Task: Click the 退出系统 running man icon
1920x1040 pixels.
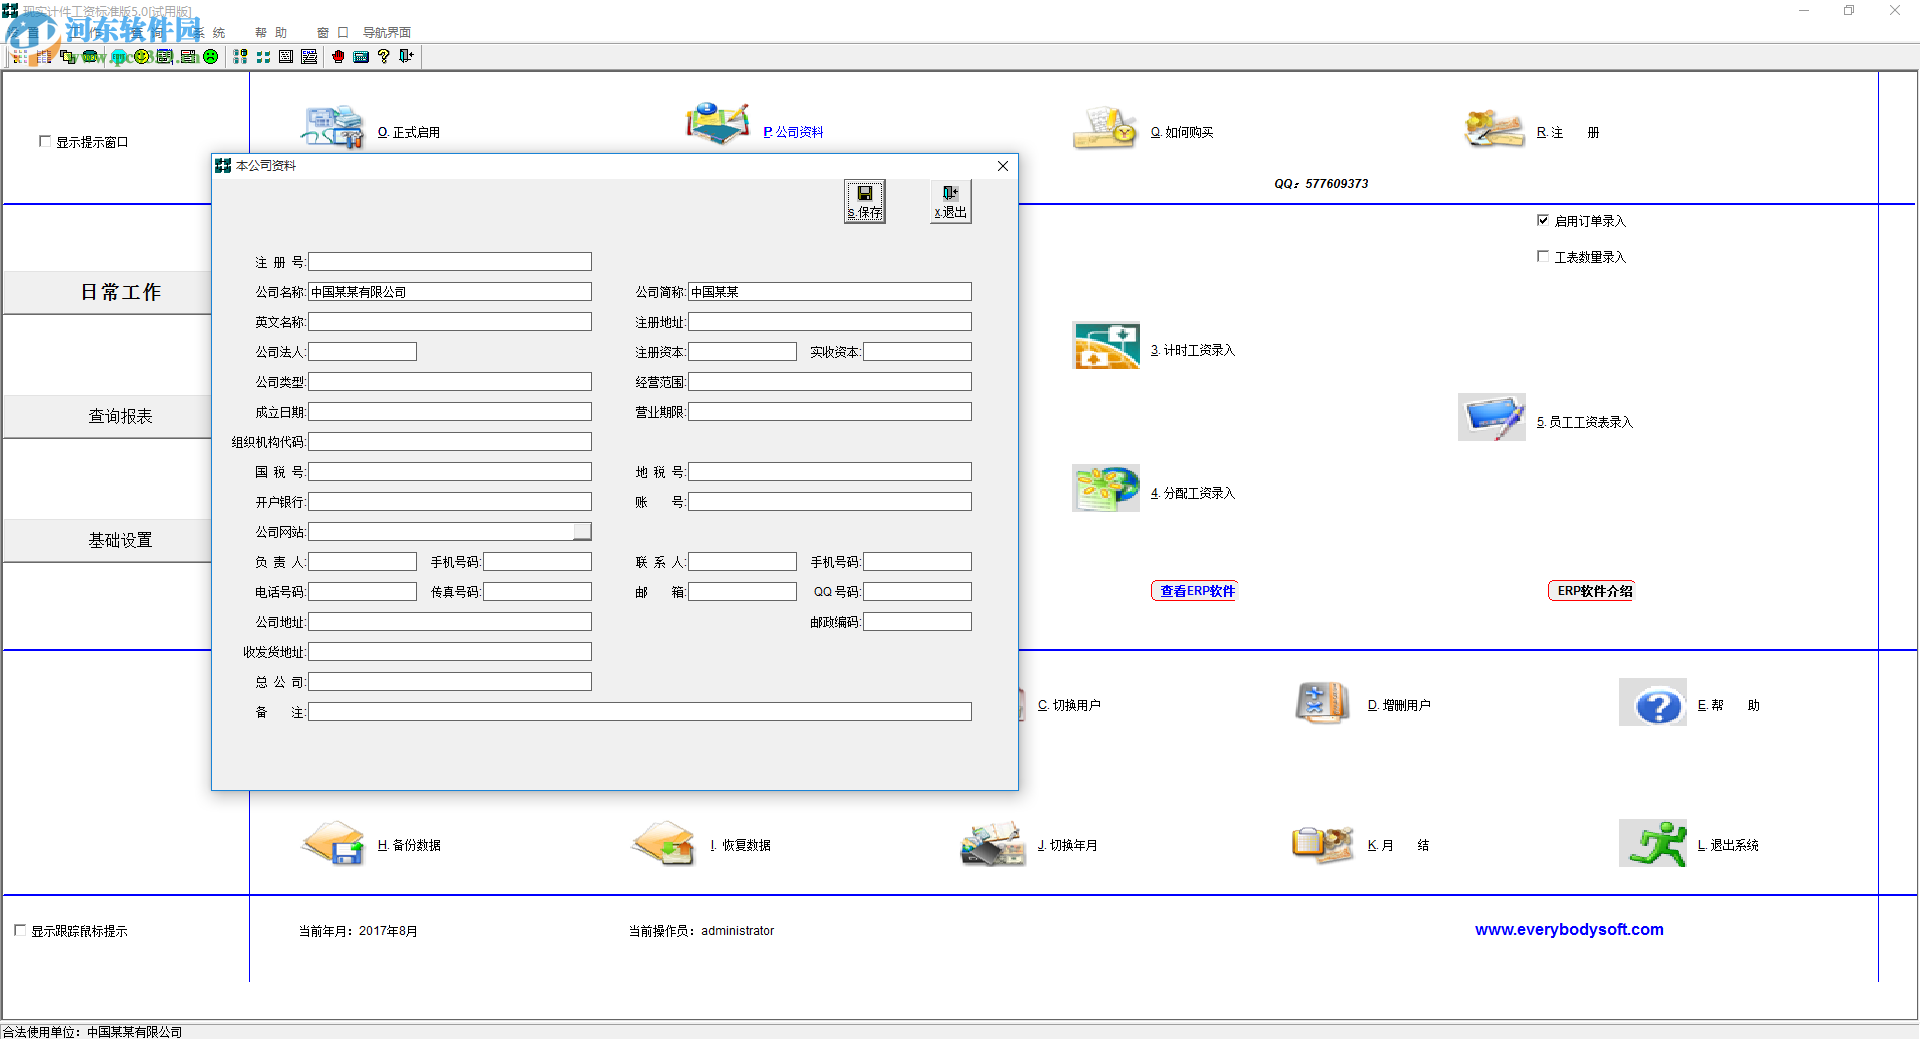Action: (x=1653, y=843)
